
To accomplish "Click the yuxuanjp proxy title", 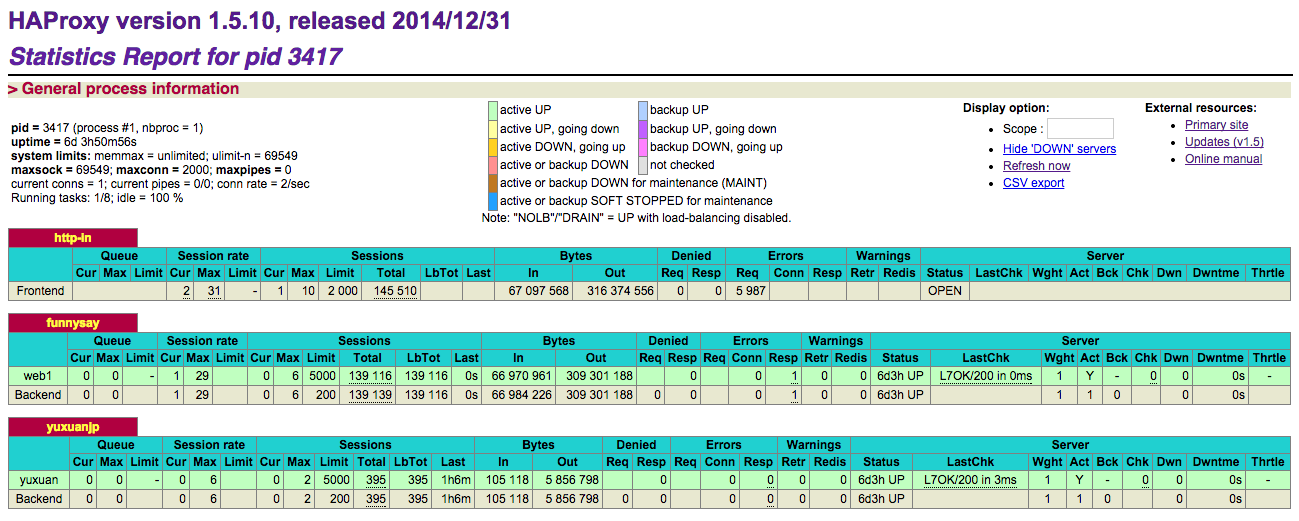I will tap(73, 426).
